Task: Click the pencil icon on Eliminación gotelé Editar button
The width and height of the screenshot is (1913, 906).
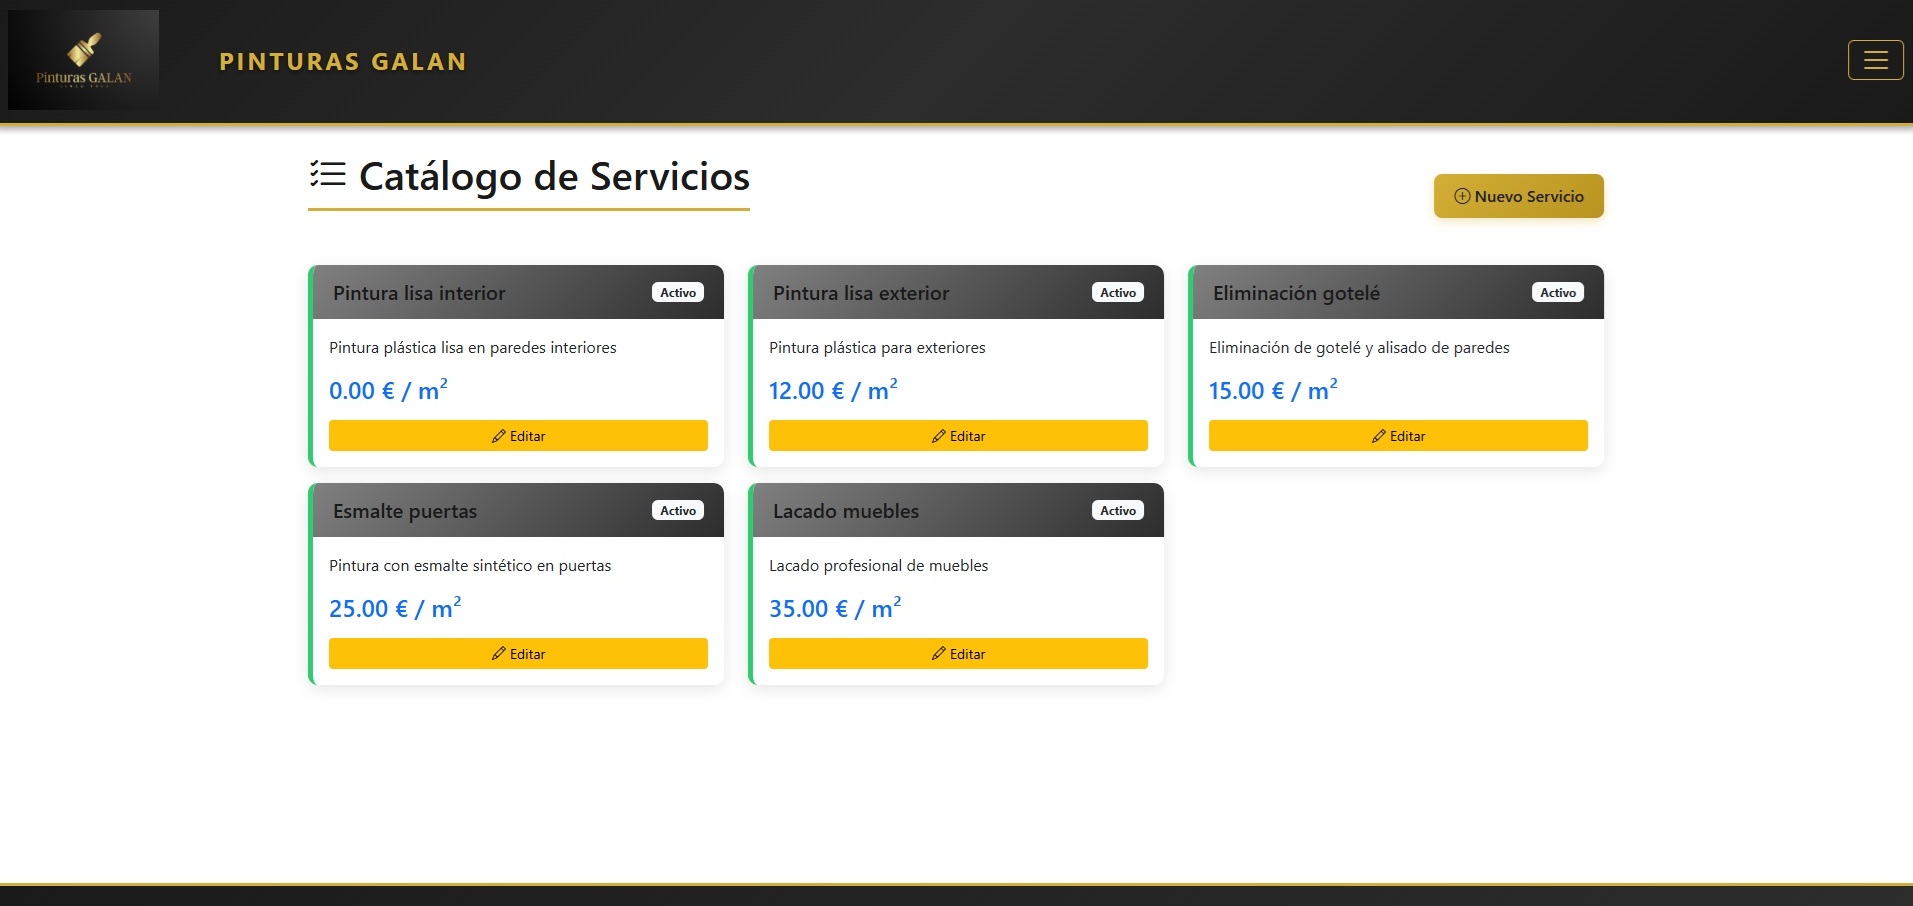Action: [1378, 436]
